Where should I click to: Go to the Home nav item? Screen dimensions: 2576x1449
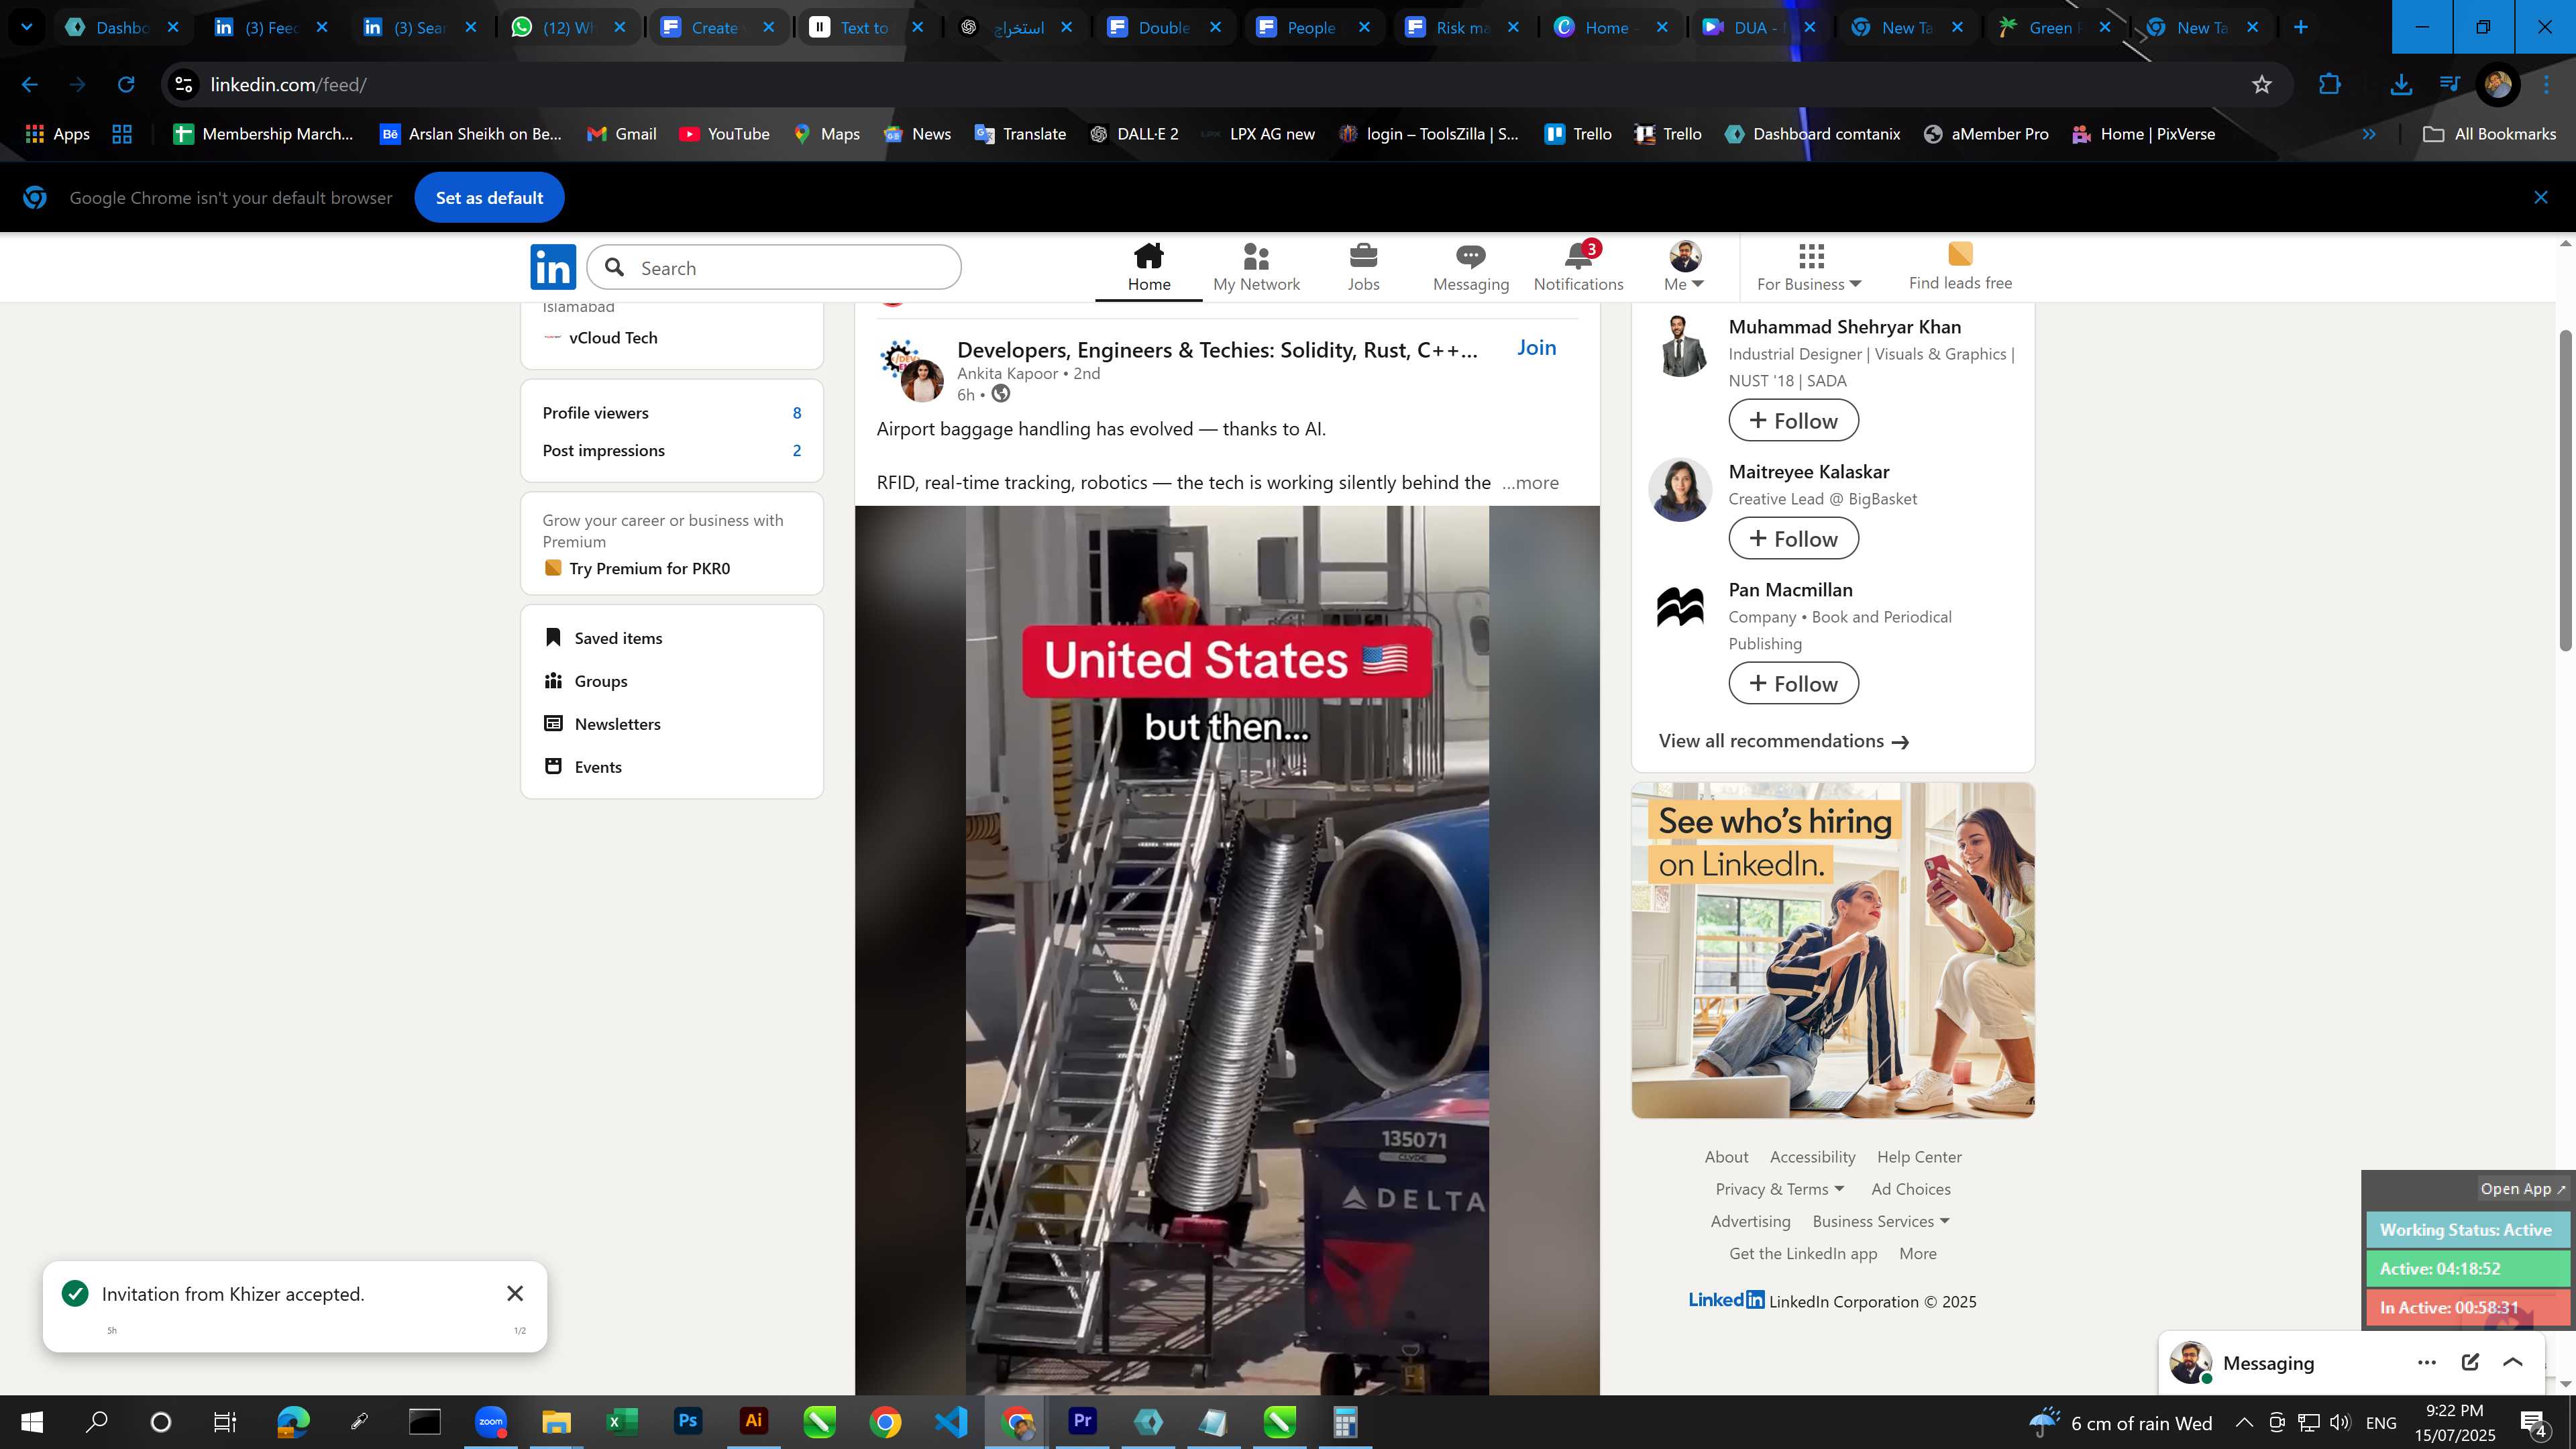pos(1148,267)
